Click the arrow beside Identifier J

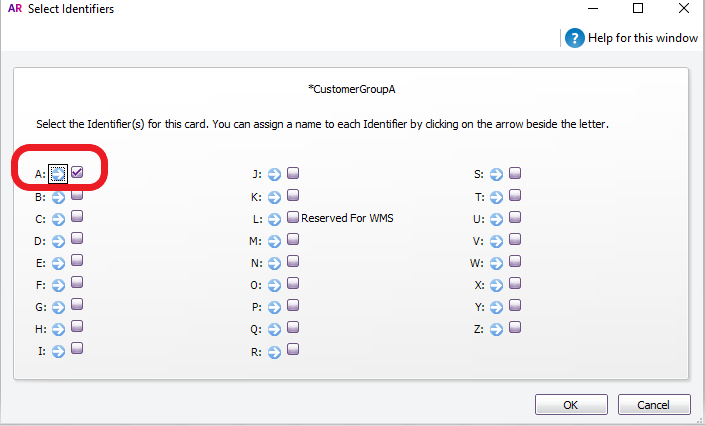pyautogui.click(x=274, y=175)
